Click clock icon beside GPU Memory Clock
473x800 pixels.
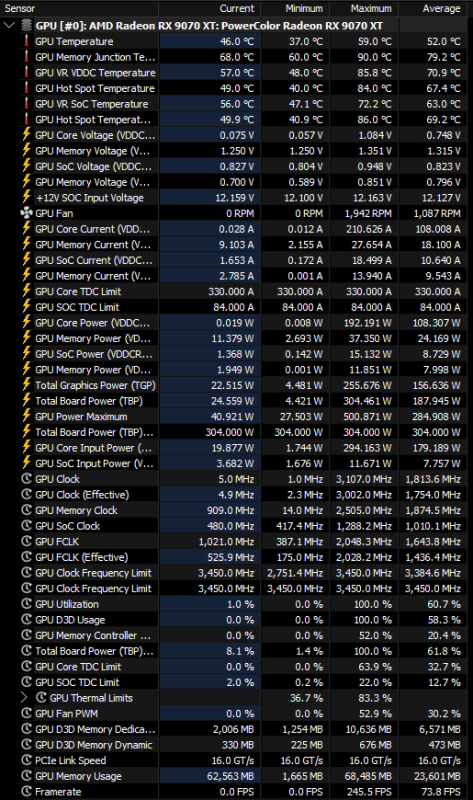tap(27, 510)
